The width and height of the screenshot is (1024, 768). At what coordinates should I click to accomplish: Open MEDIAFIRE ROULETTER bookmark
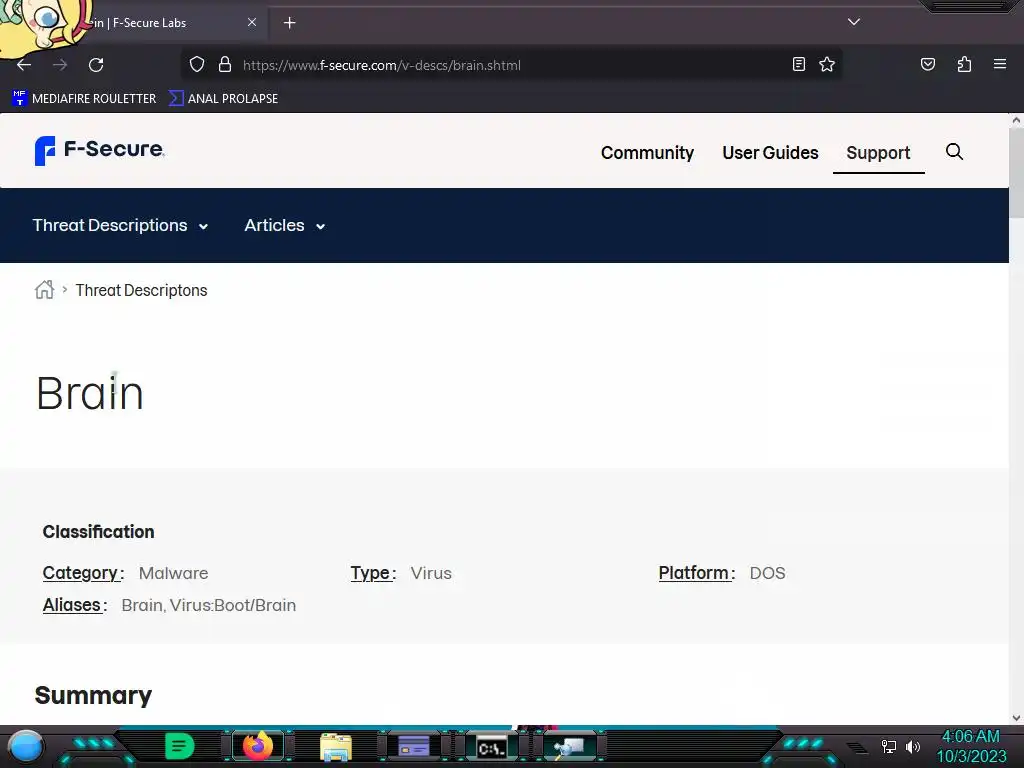[84, 99]
